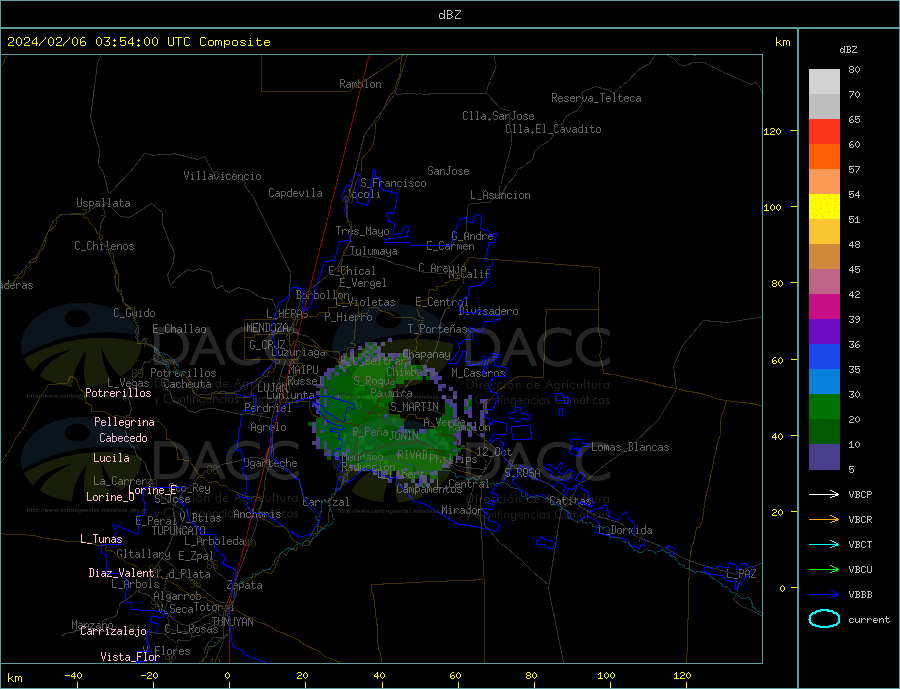Click the 'S_ROSA' label on map
Image resolution: width=900 pixels, height=689 pixels.
pos(522,473)
